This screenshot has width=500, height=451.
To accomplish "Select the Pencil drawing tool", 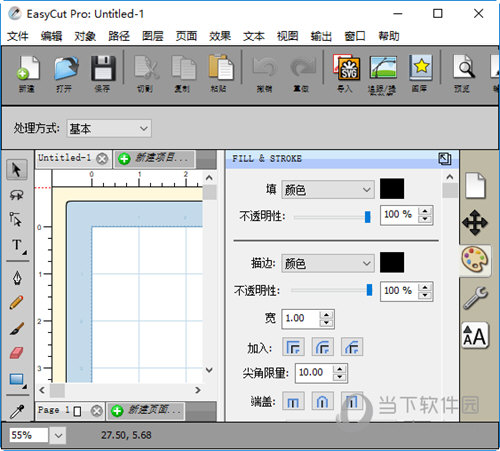I will 16,302.
